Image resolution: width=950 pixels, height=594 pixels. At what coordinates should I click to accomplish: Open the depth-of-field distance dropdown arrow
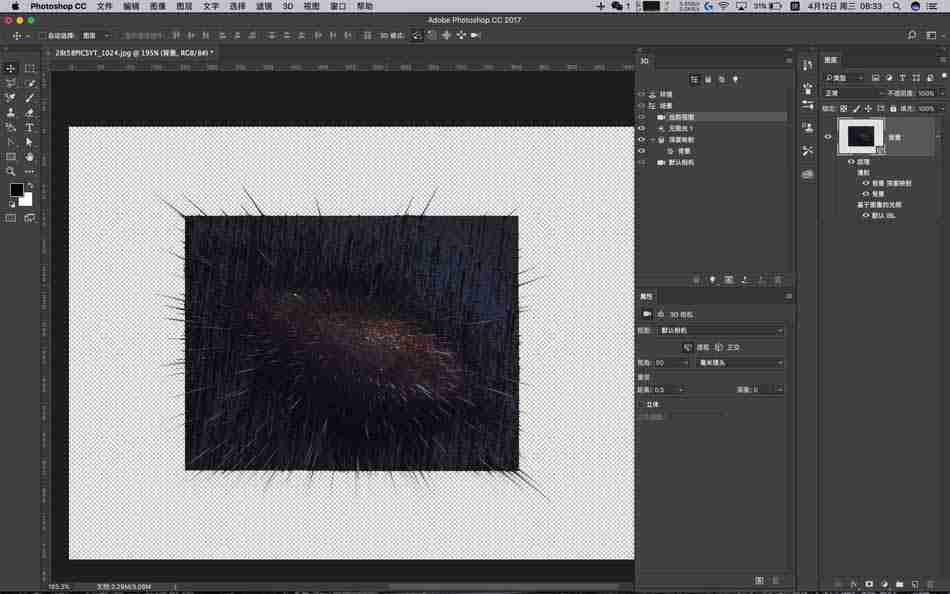682,390
